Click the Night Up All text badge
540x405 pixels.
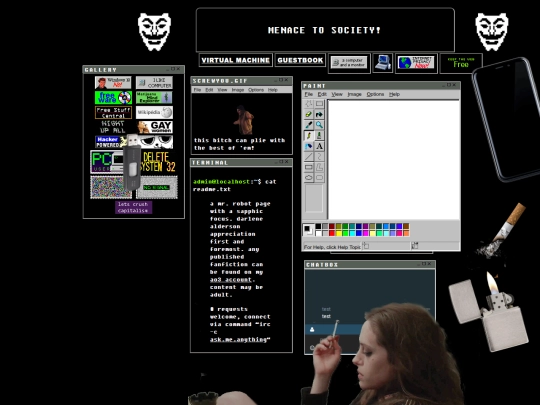[113, 127]
